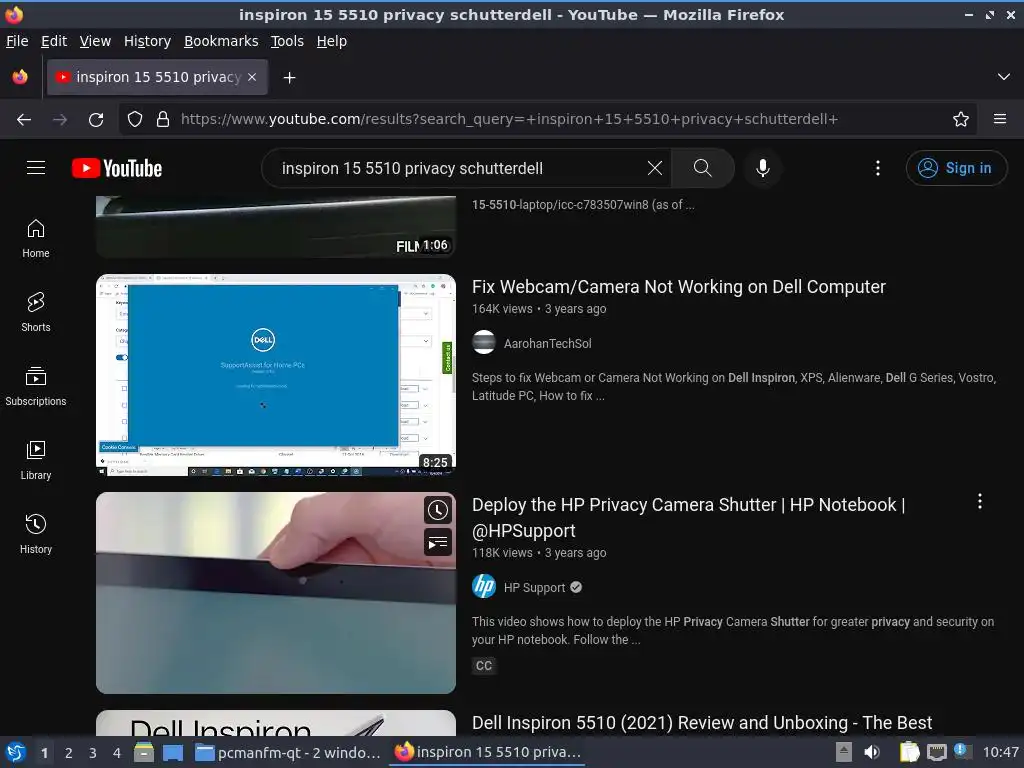Click the CC badge under HP video
The height and width of the screenshot is (768, 1024).
(484, 665)
